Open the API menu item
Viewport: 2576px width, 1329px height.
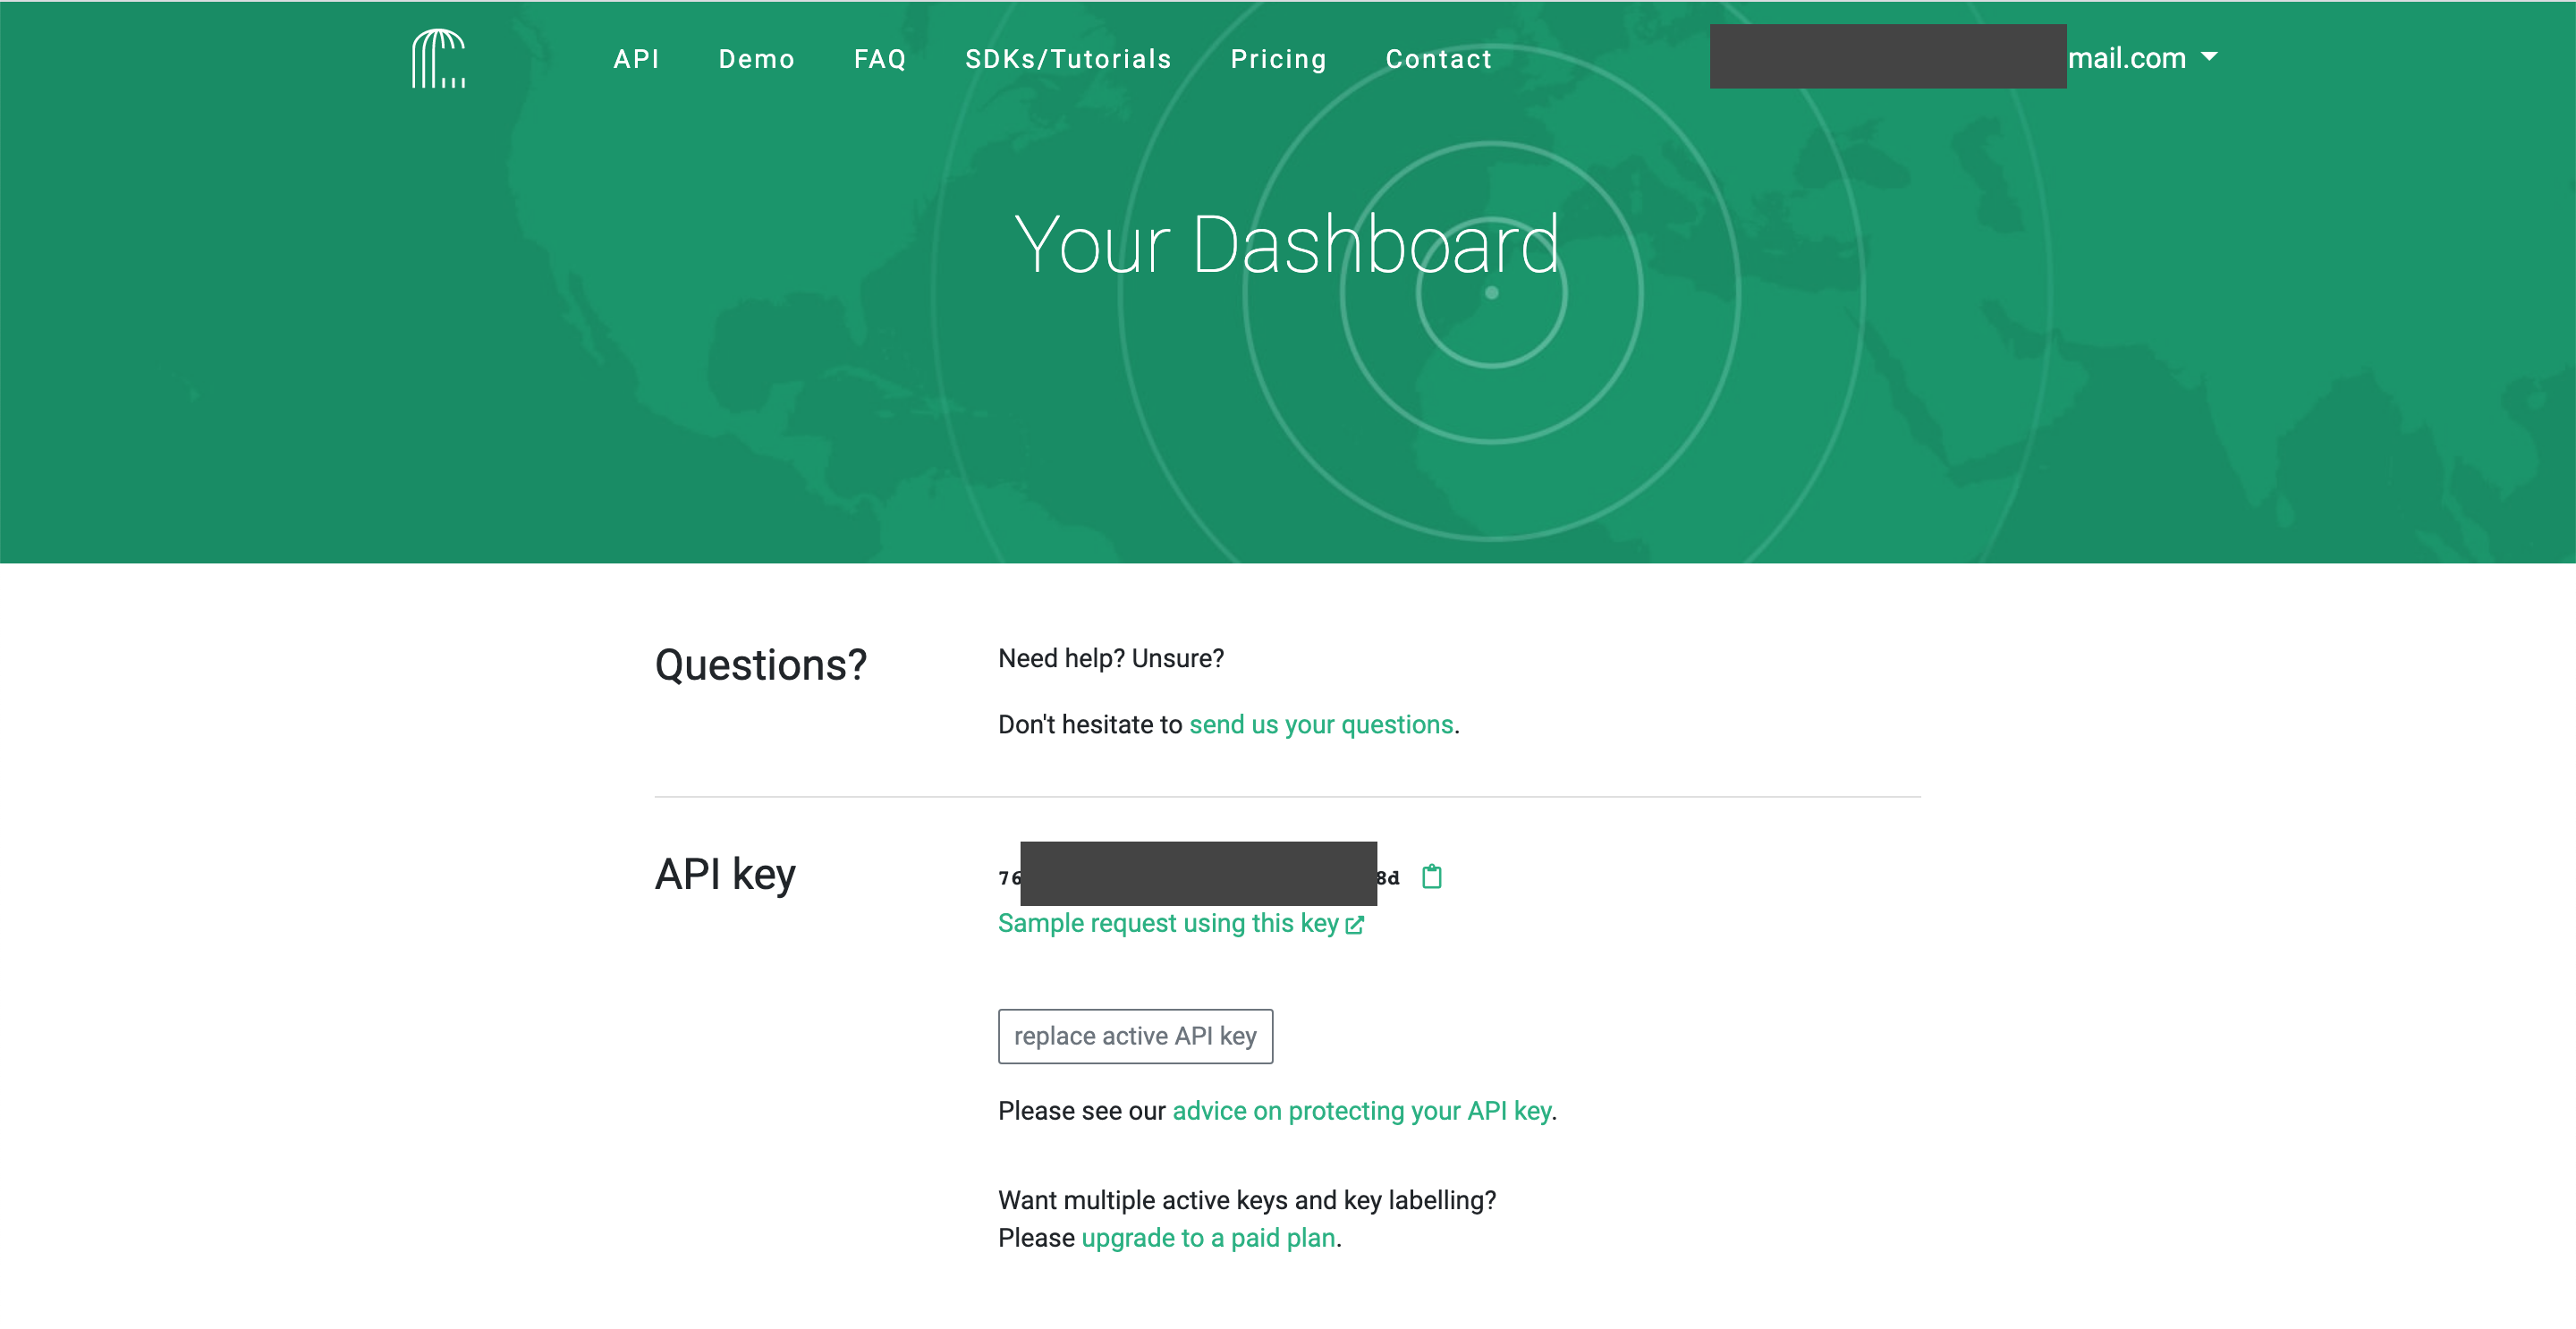click(636, 59)
